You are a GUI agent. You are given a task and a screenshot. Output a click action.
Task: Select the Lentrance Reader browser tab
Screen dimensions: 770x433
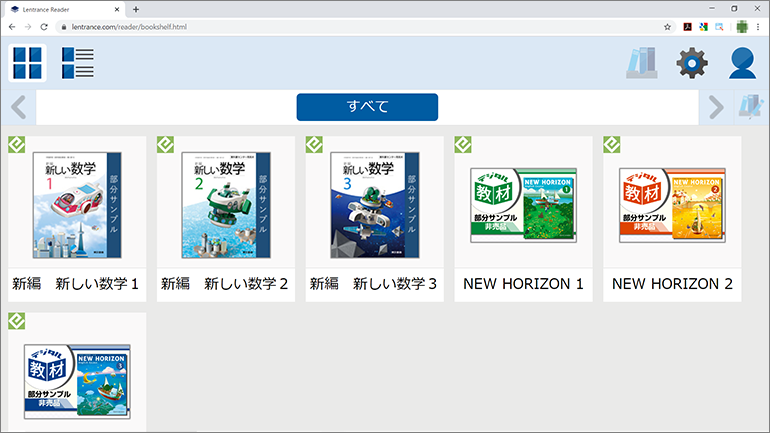pyautogui.click(x=63, y=9)
